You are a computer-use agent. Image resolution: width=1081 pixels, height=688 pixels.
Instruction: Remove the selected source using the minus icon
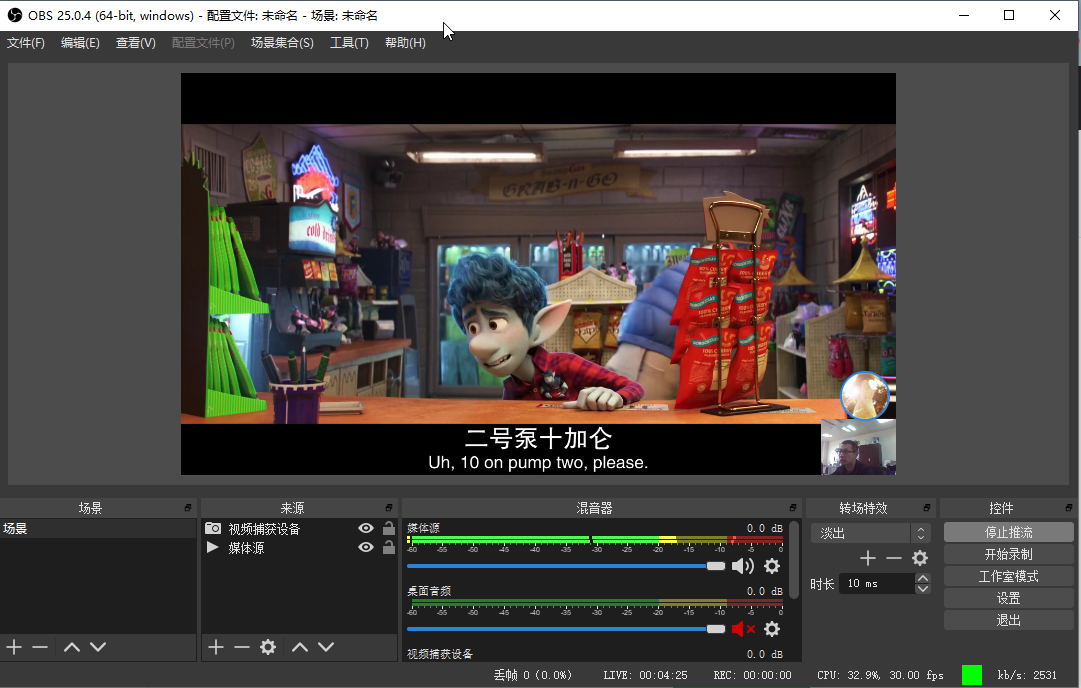click(241, 647)
